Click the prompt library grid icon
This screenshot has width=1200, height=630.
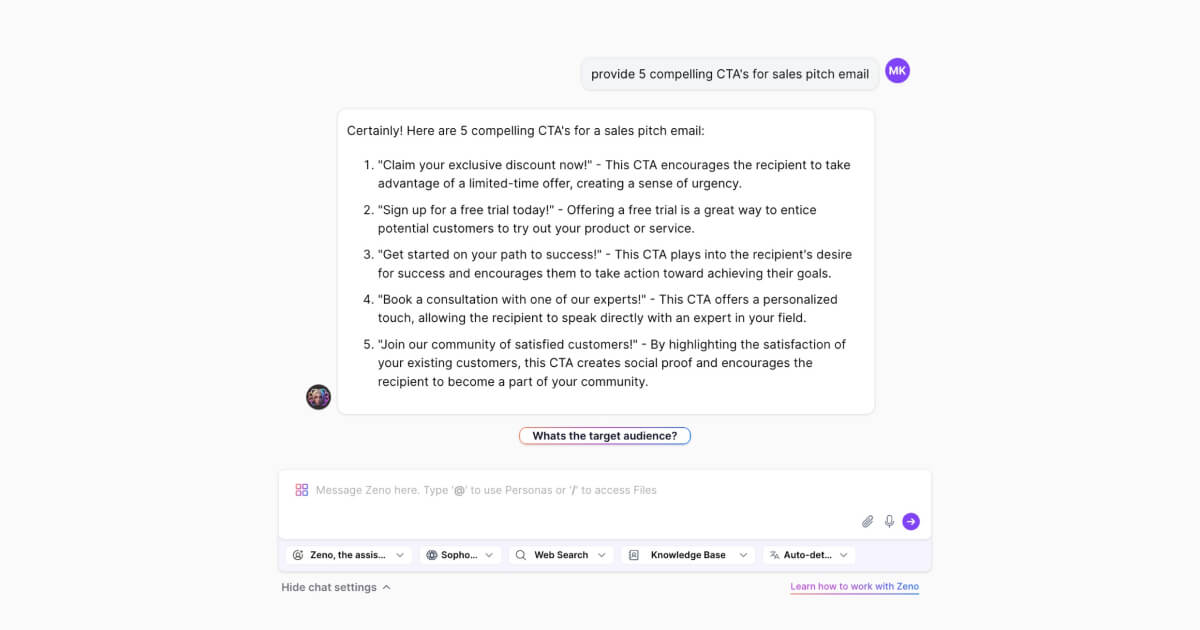click(x=301, y=490)
